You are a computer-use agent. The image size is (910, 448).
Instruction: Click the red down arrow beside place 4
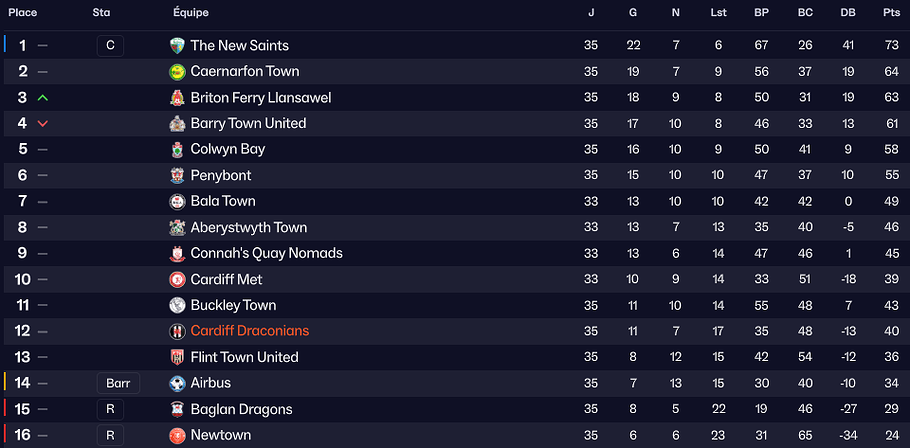pos(42,123)
